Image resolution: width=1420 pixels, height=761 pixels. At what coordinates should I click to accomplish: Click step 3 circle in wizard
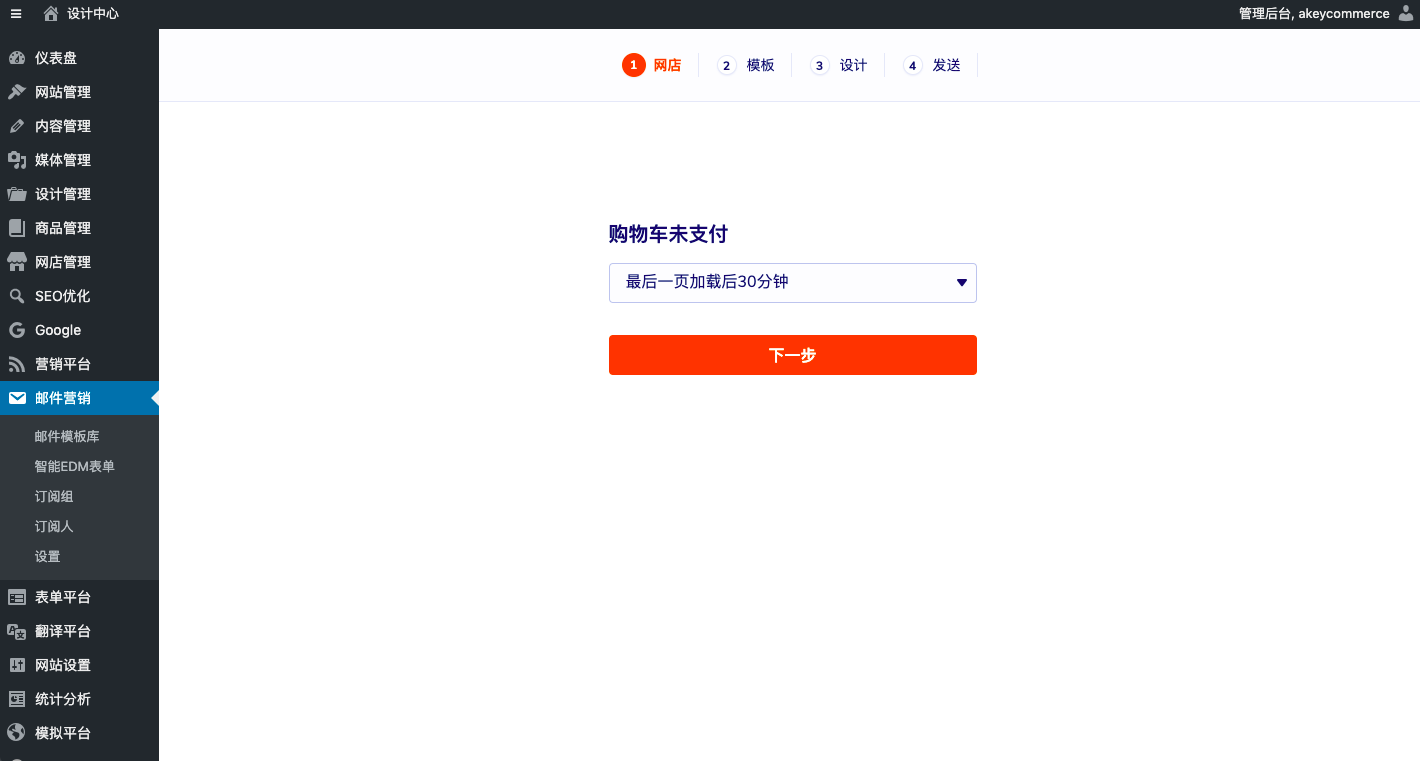coord(820,65)
